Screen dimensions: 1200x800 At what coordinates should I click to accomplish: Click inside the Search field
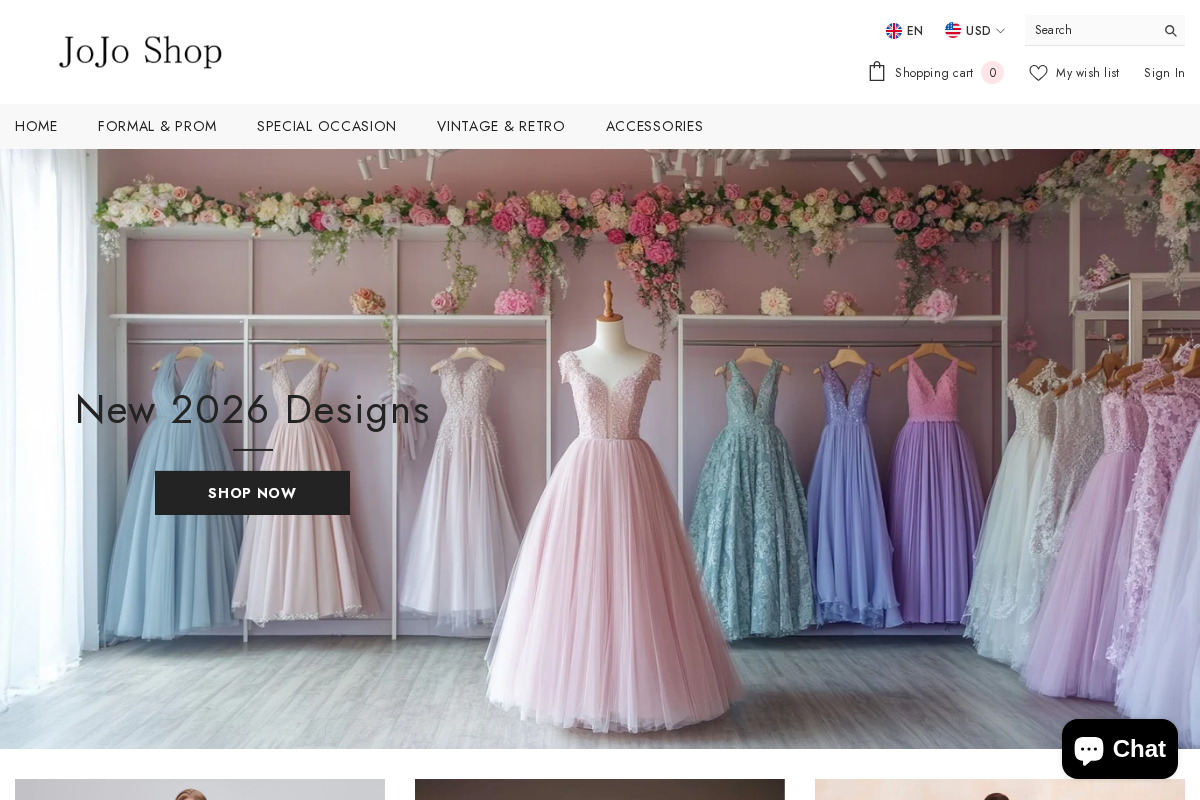coord(1090,30)
